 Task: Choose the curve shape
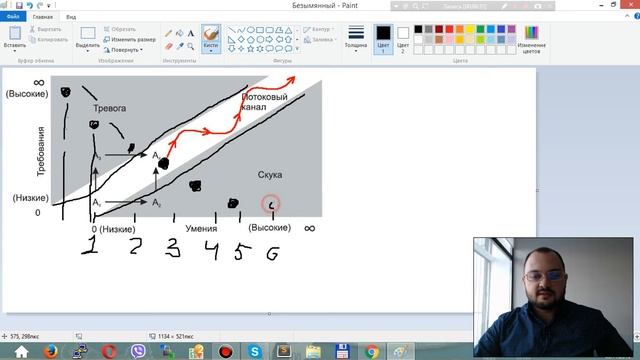241,30
